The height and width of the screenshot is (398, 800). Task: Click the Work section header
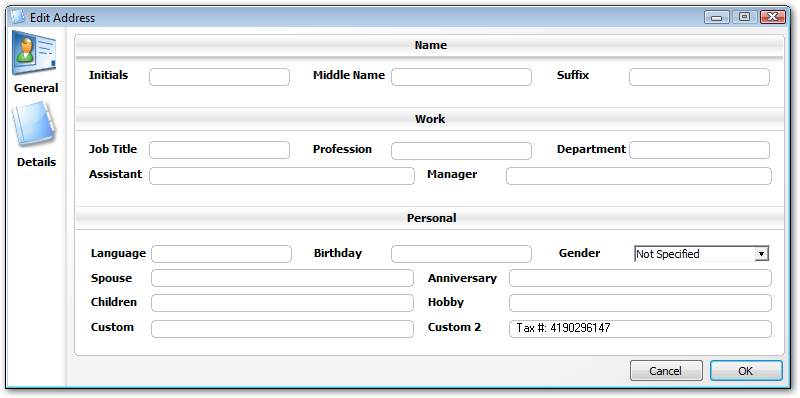coord(430,119)
